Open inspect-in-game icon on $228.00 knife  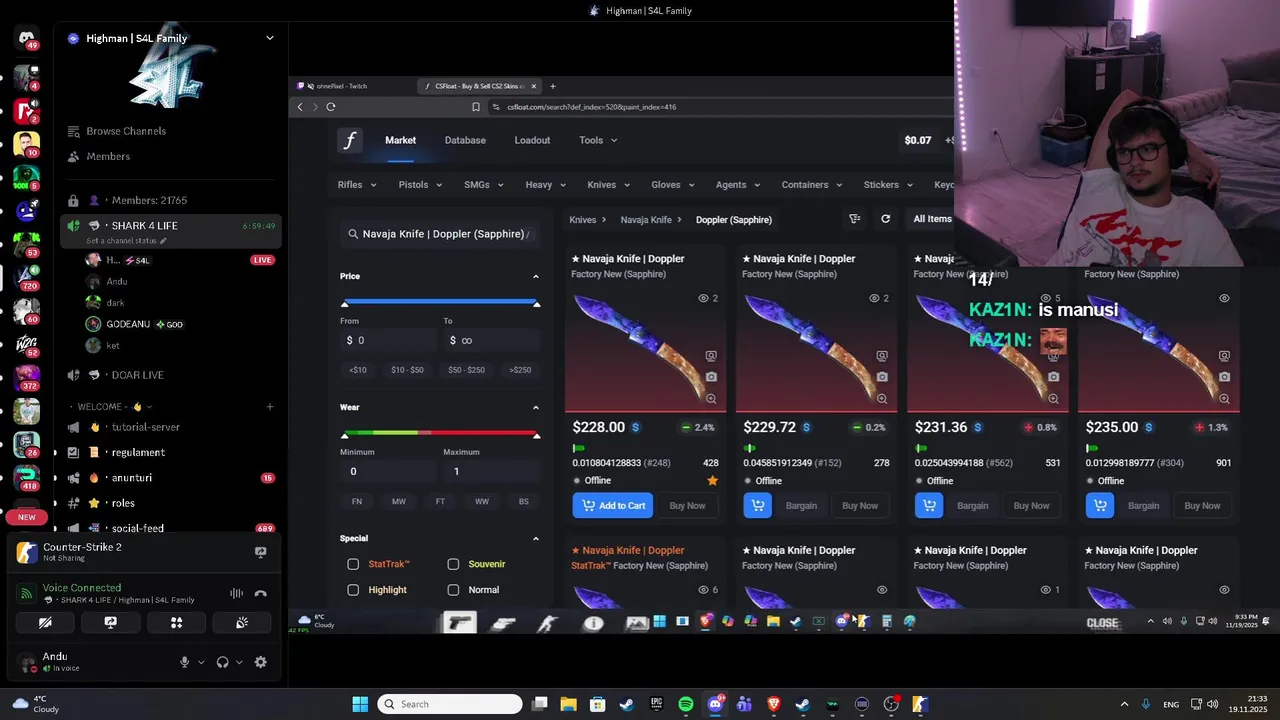tap(711, 356)
